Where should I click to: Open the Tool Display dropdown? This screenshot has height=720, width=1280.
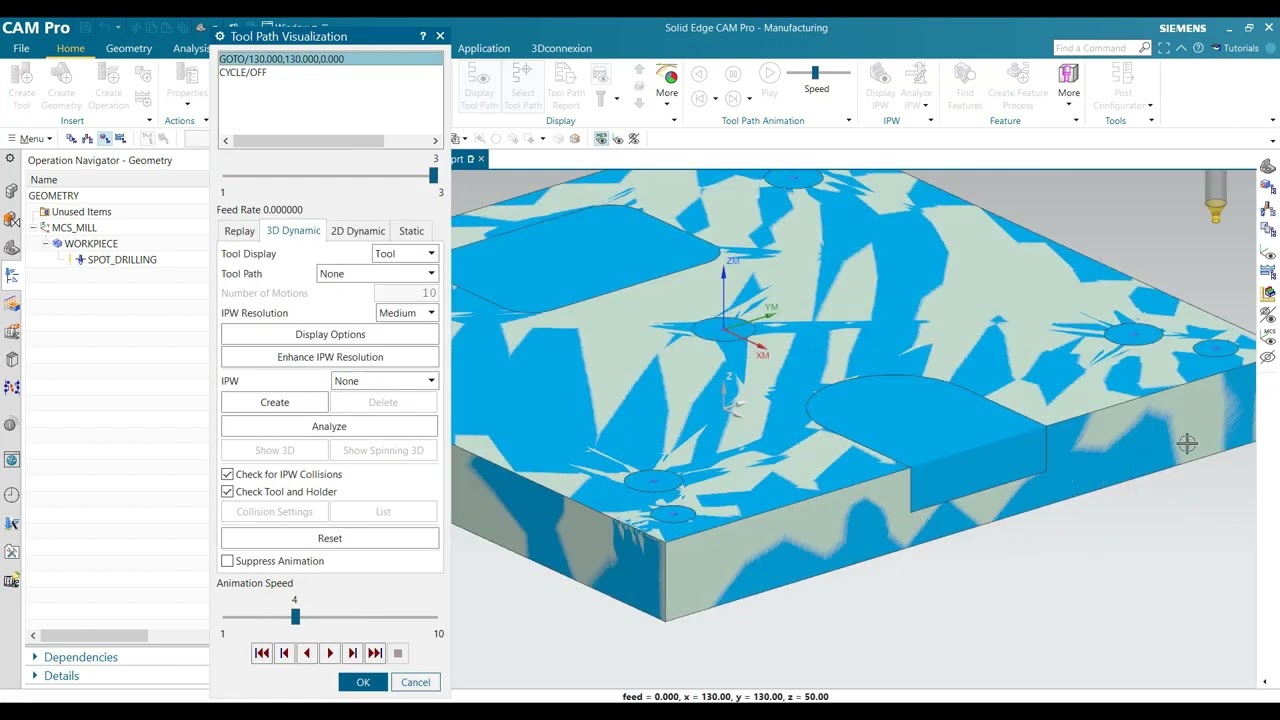tap(405, 254)
